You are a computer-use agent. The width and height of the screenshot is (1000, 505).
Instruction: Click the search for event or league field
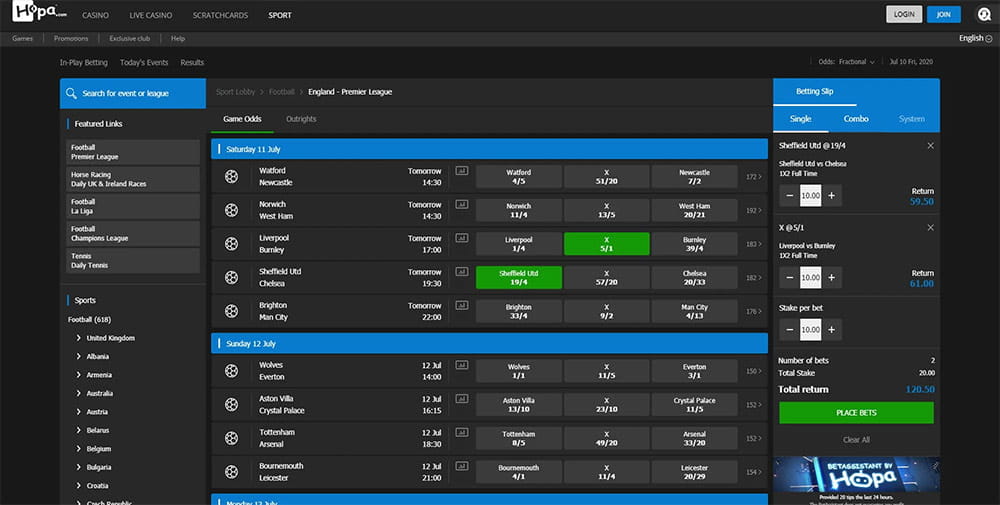[x=133, y=93]
